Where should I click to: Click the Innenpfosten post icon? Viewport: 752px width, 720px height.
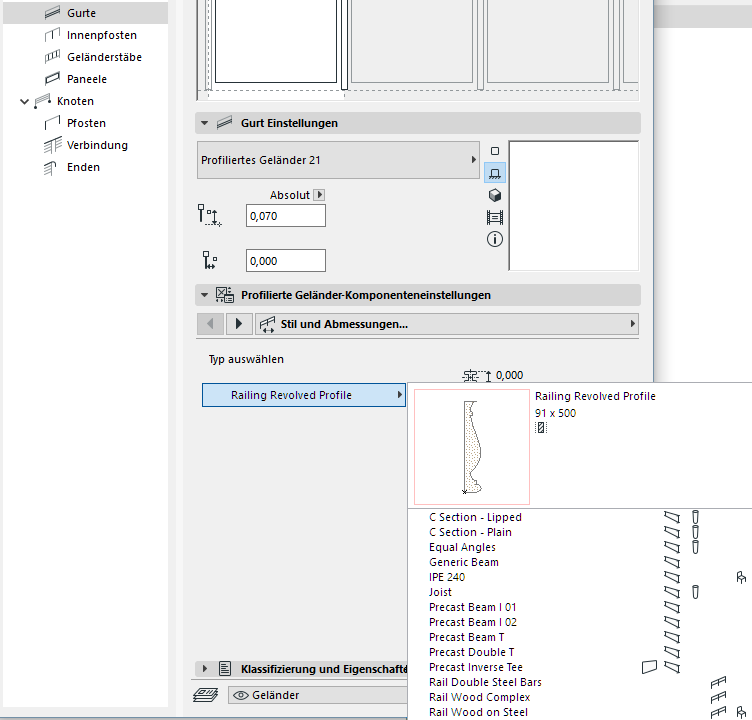coord(52,35)
